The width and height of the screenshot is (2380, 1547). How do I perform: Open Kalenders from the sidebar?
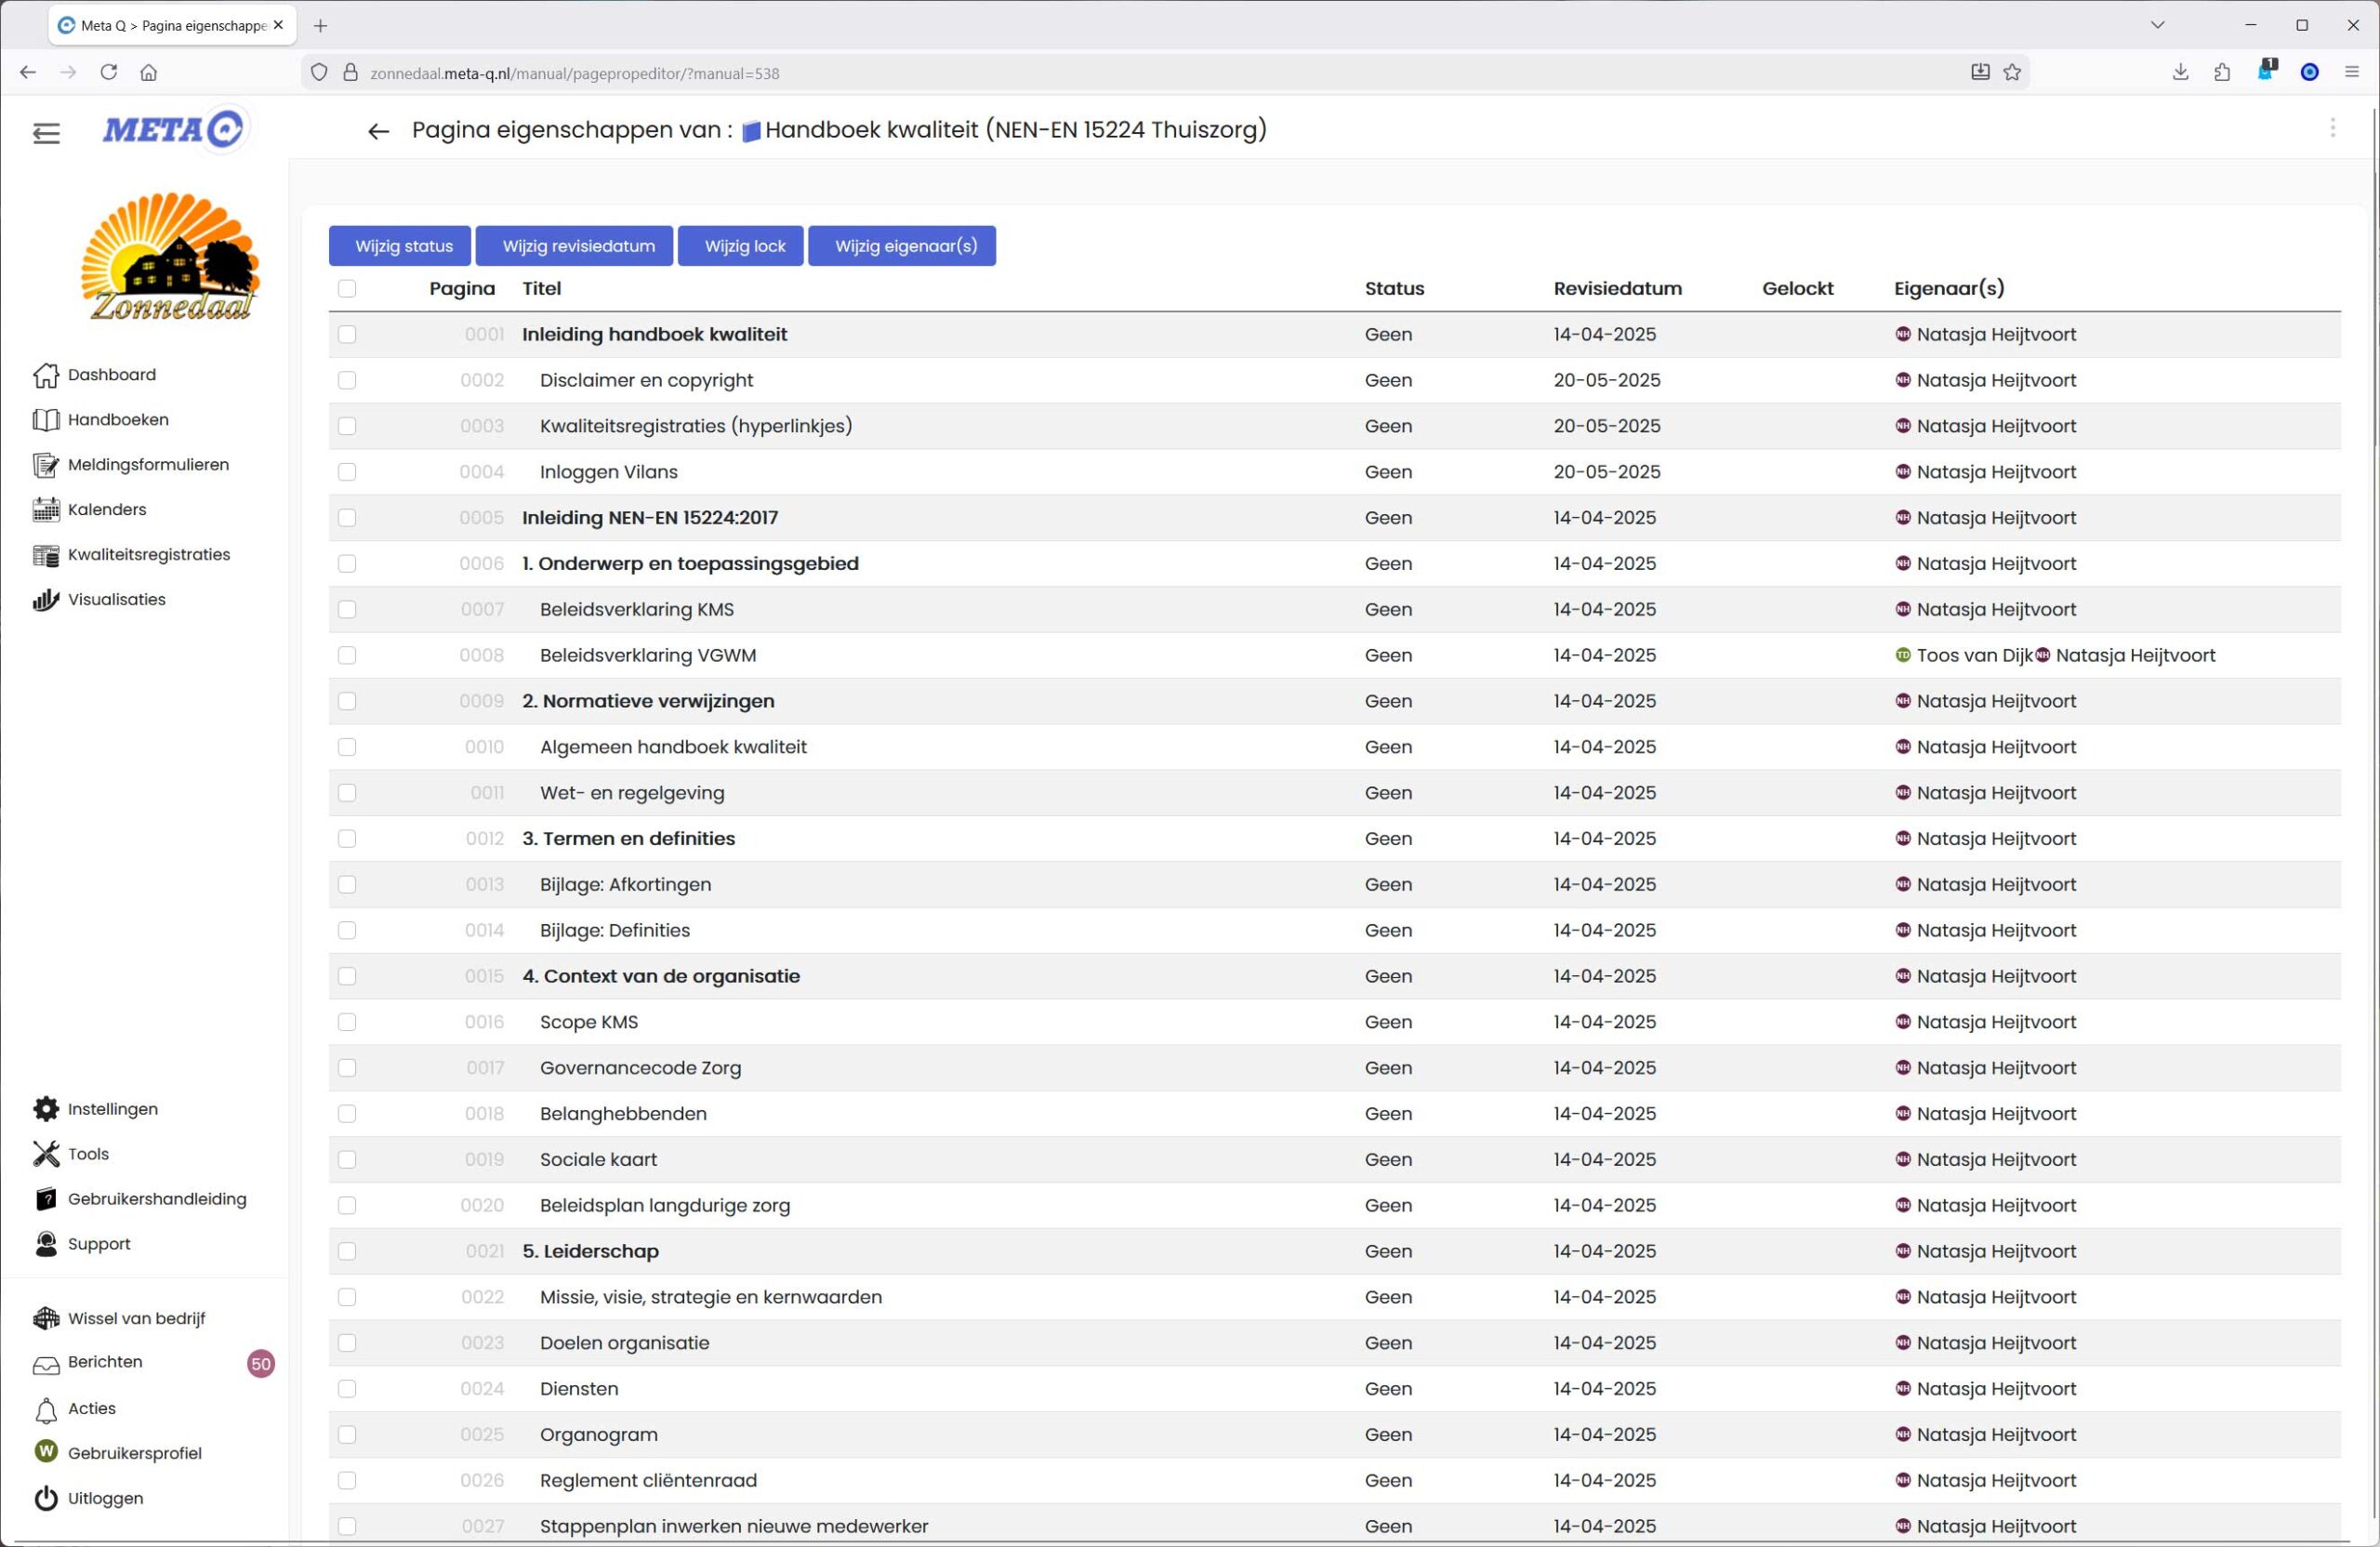pos(106,510)
